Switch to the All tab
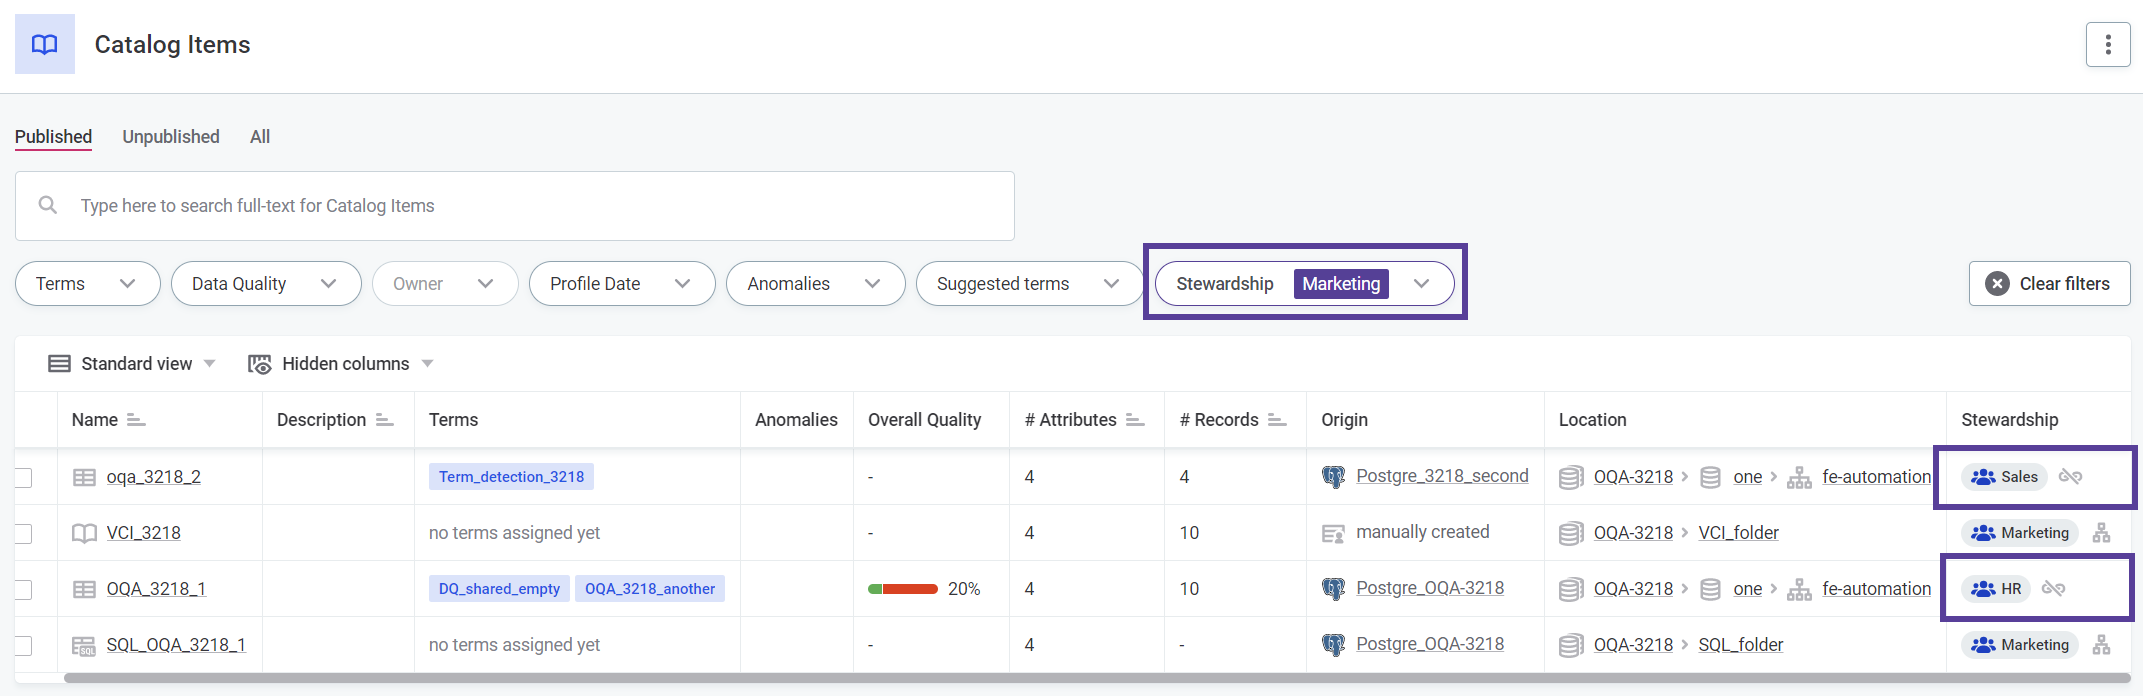Screen dimensions: 2143x696 [x=260, y=137]
